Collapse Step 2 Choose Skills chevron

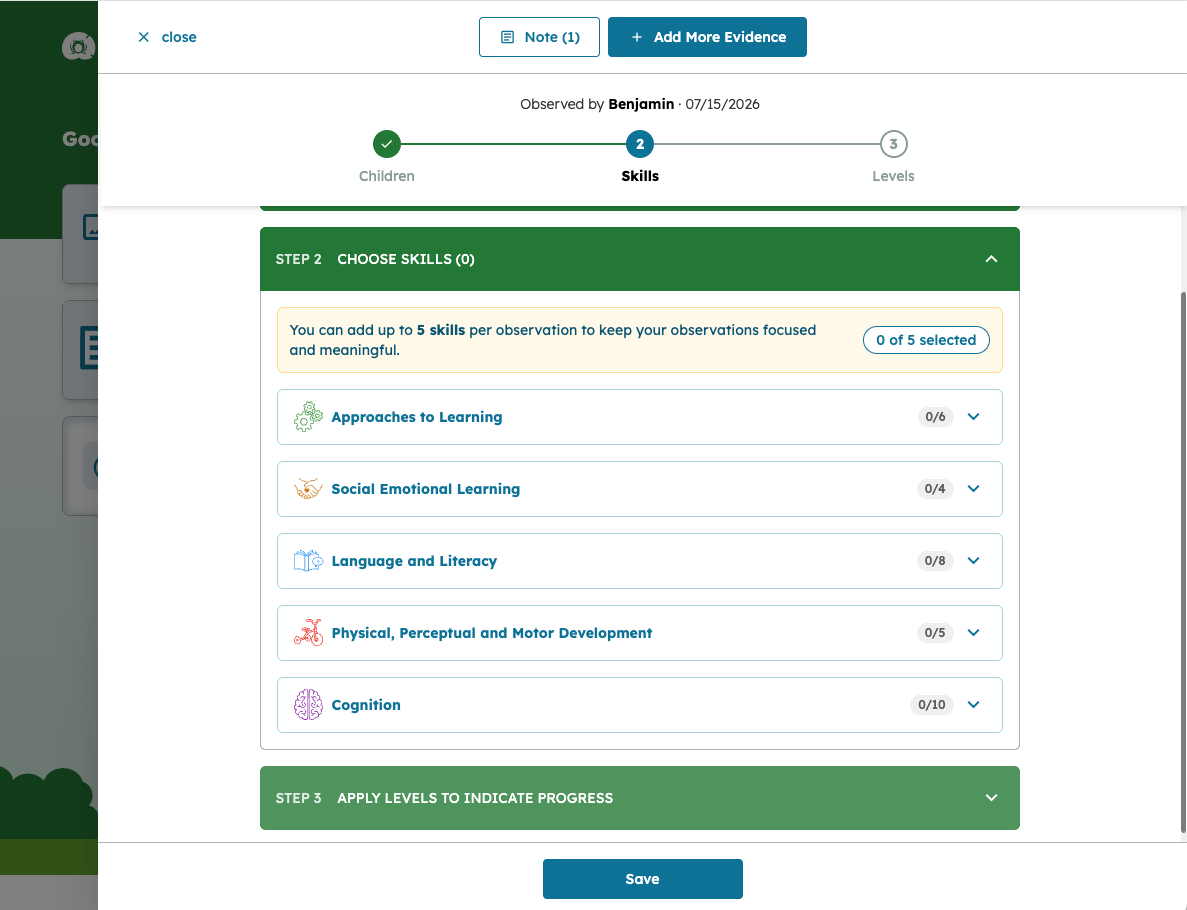991,259
